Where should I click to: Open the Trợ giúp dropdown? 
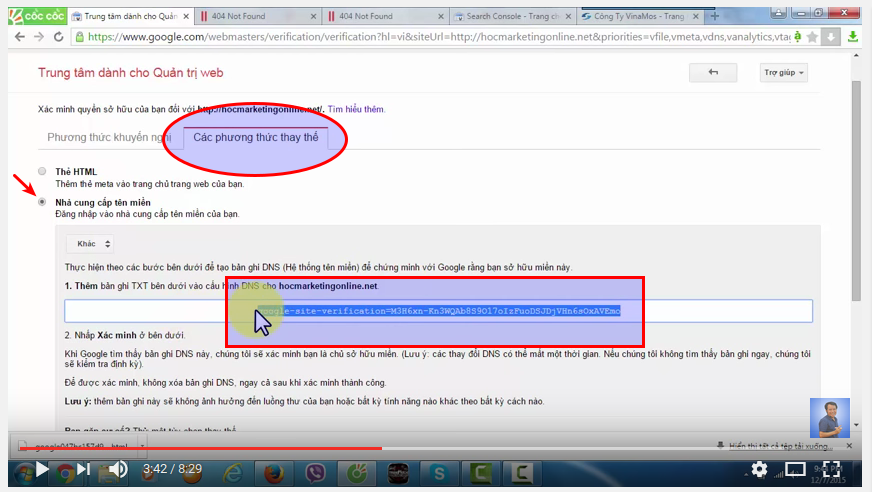pos(784,72)
